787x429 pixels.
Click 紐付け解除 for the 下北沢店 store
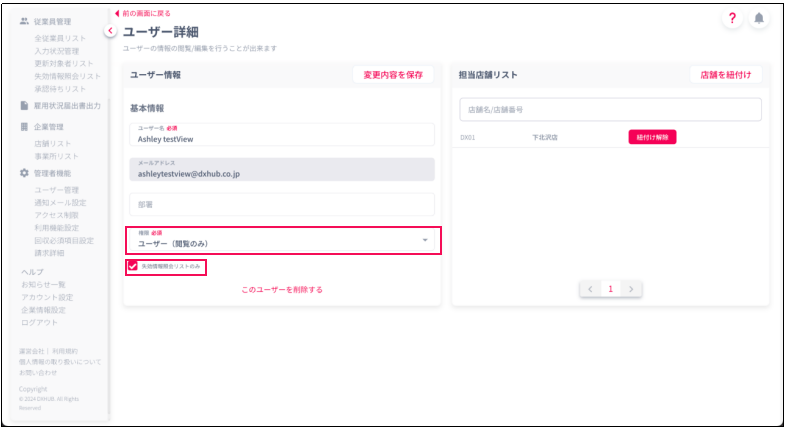point(652,137)
